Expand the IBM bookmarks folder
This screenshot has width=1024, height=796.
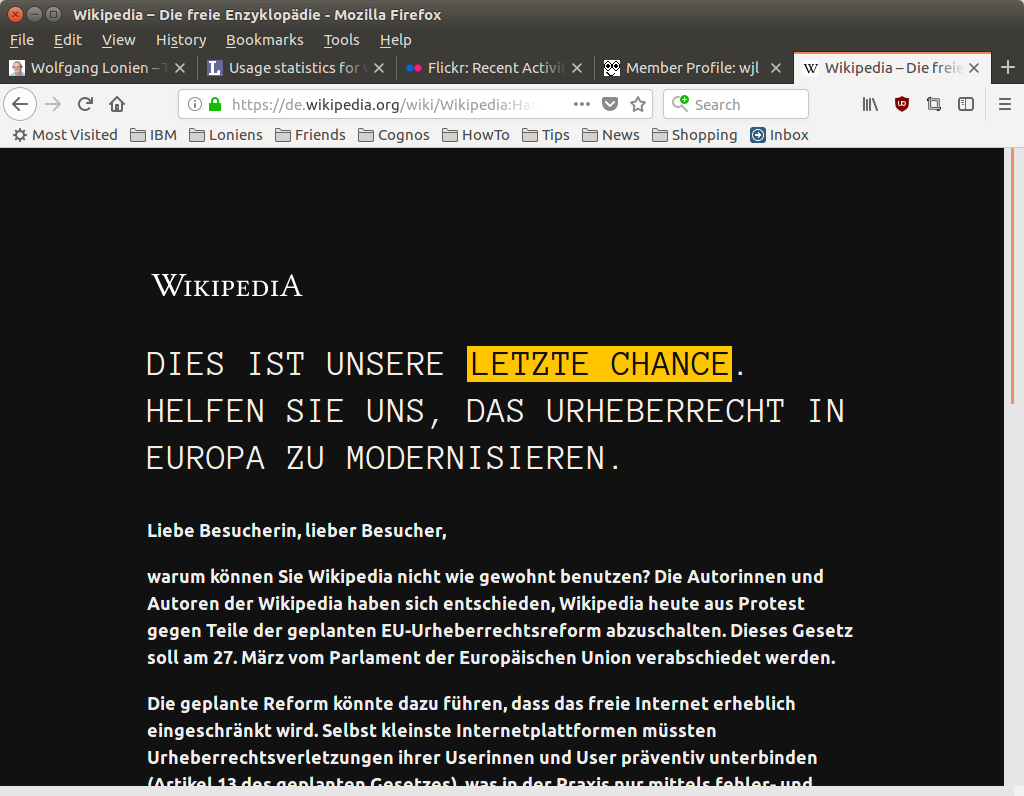(x=153, y=135)
